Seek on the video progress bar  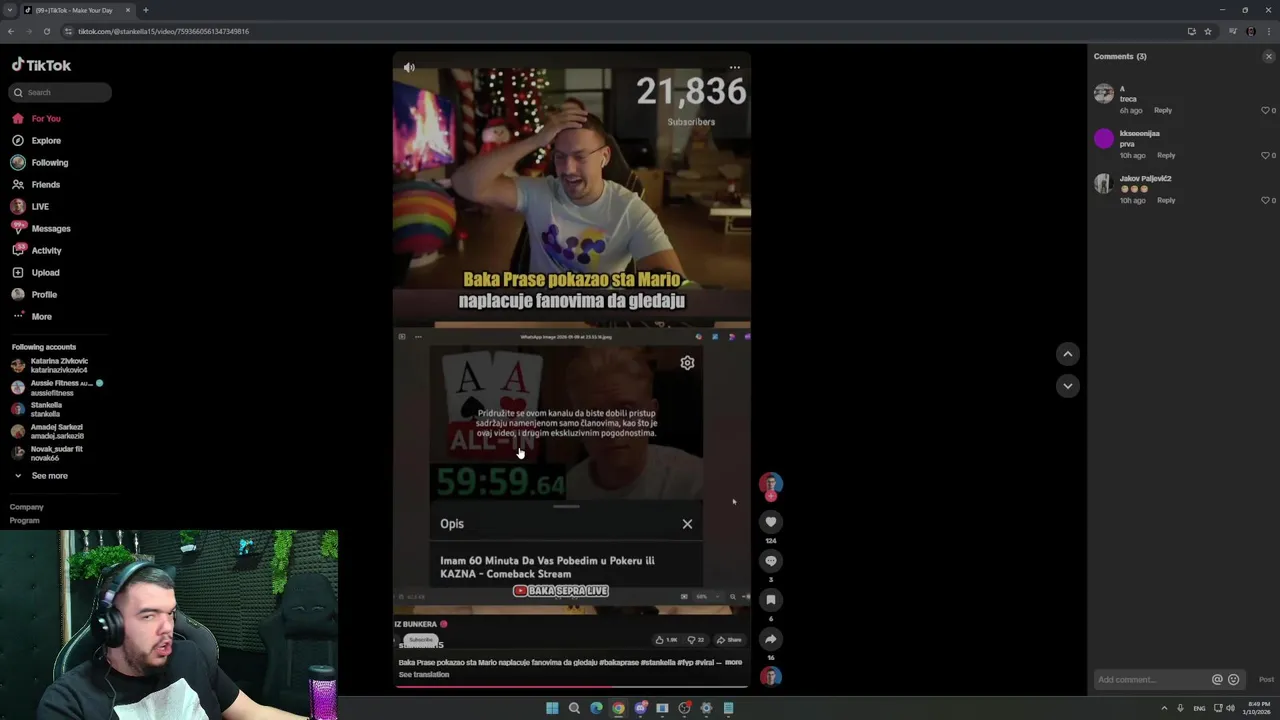tap(571, 686)
